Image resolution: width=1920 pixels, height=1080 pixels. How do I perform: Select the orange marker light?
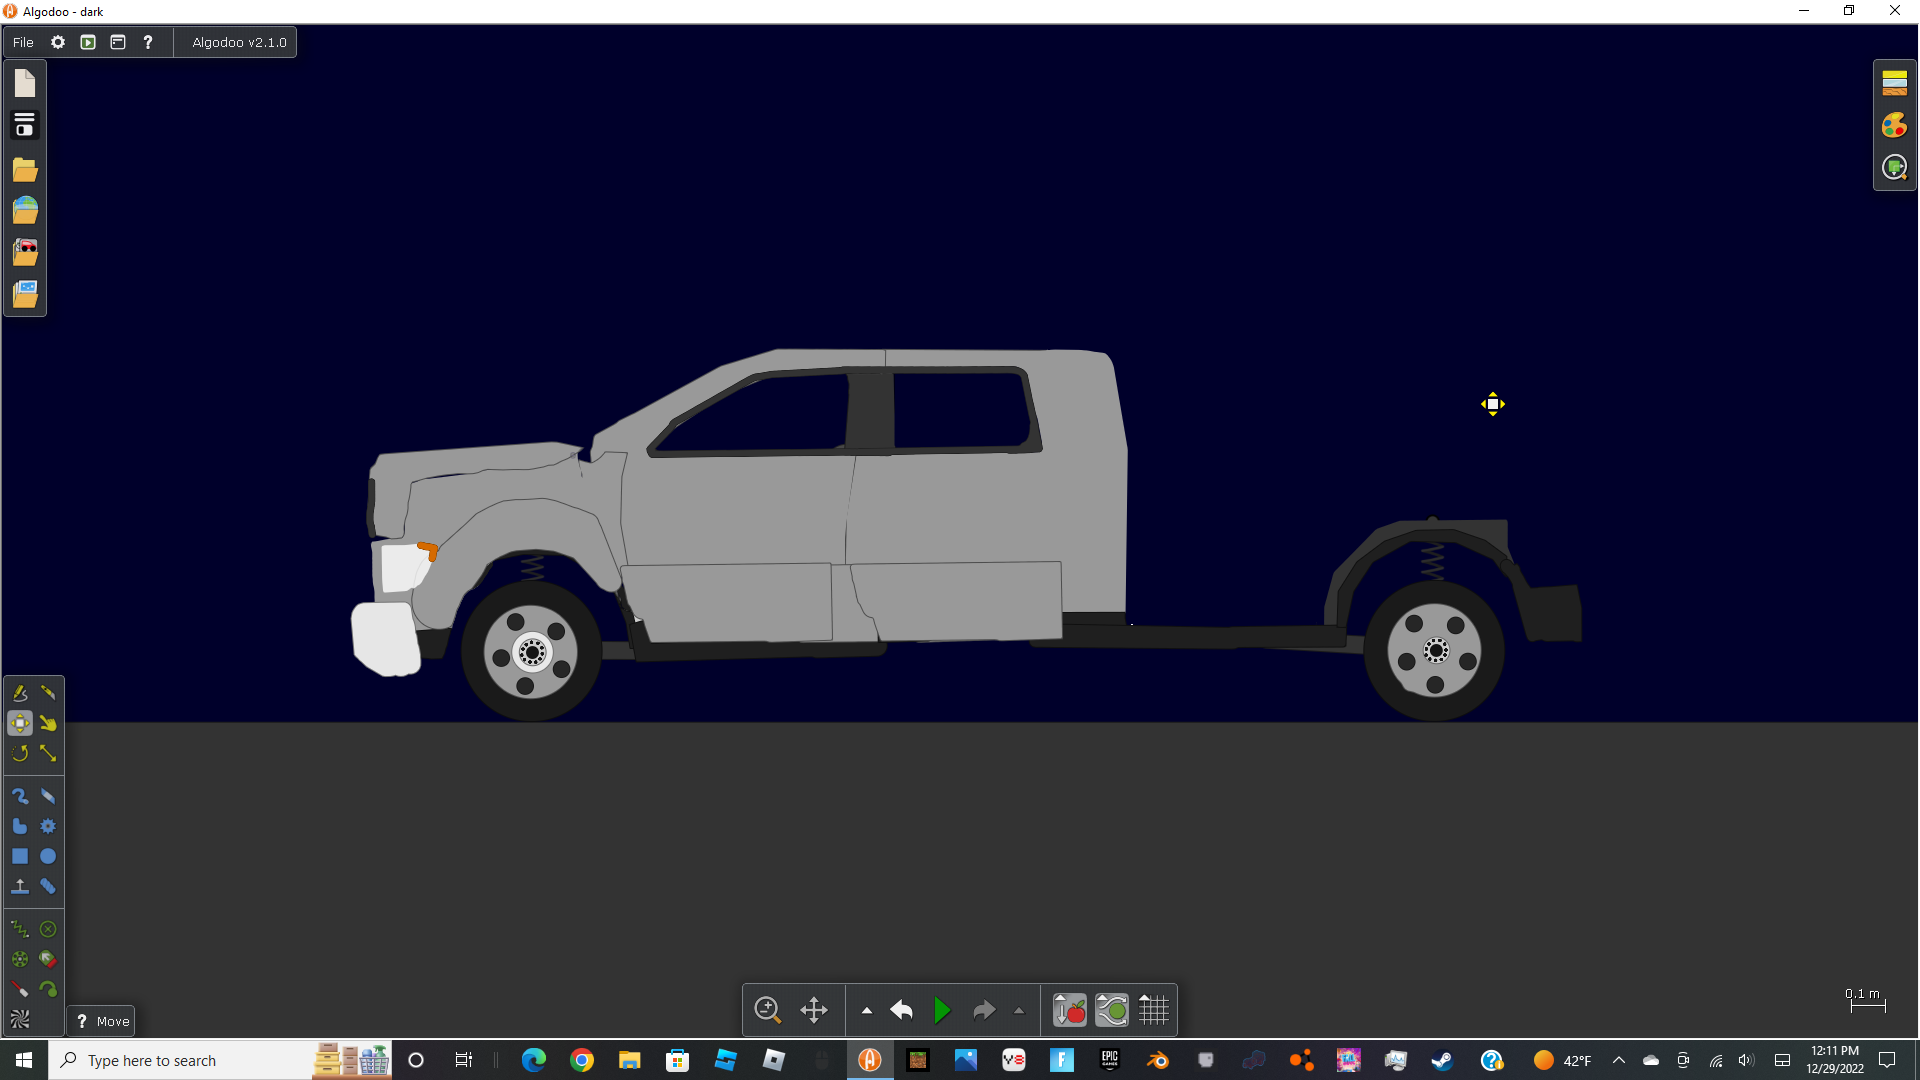tap(429, 551)
